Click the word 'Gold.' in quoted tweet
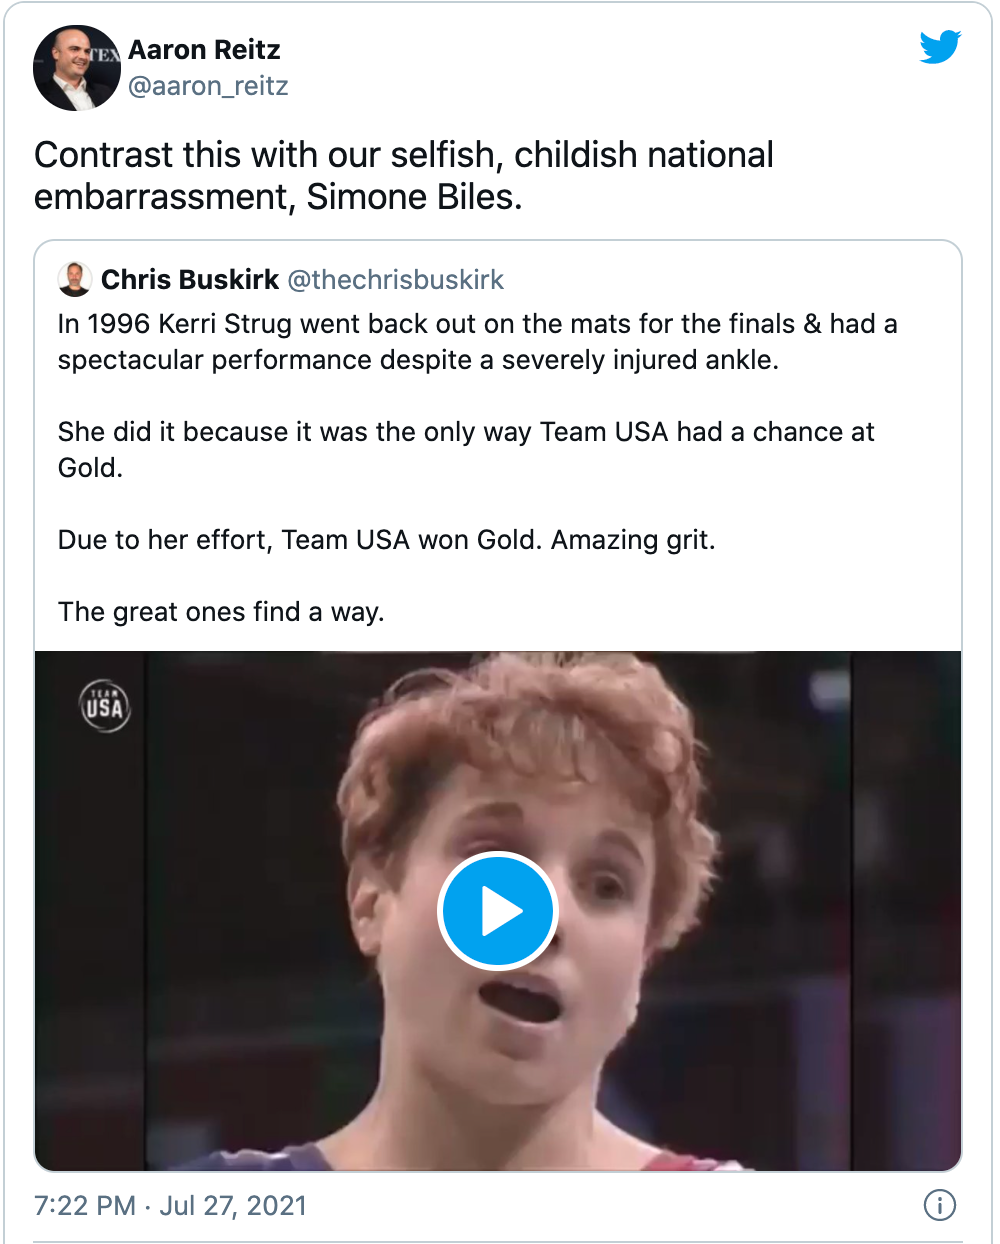Viewport: 1000px width, 1244px height. (90, 468)
